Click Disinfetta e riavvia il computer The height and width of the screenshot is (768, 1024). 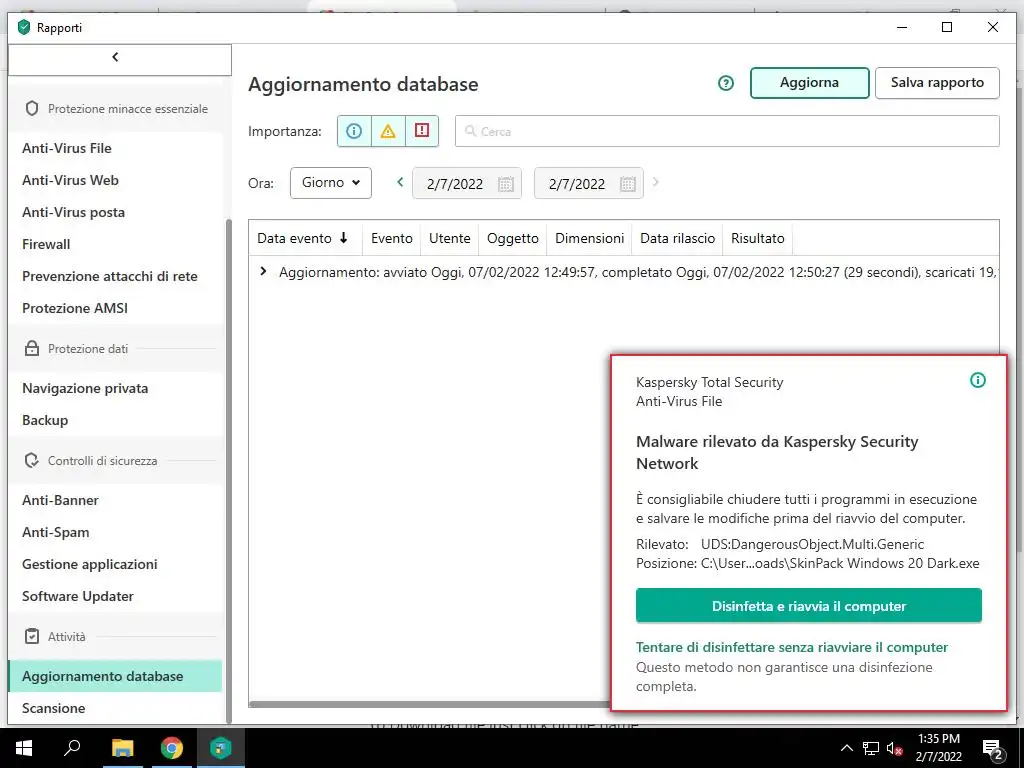808,606
